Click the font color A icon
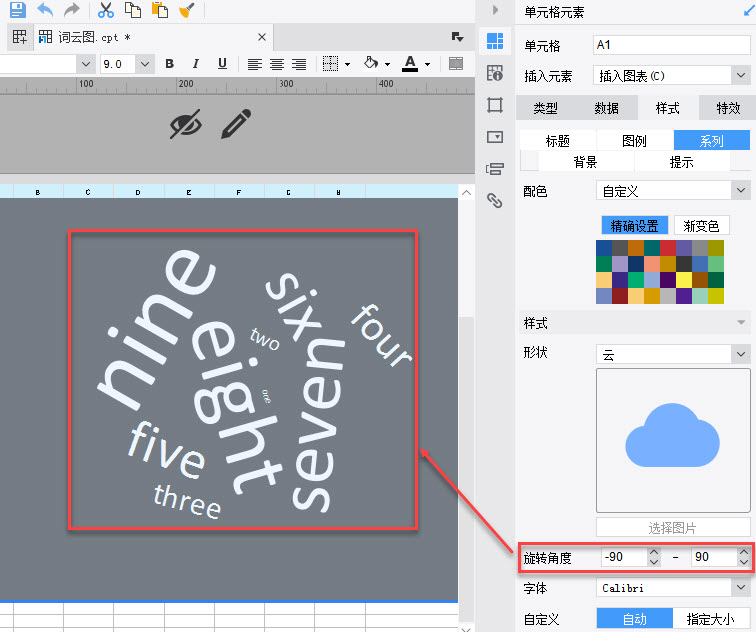 pyautogui.click(x=410, y=64)
